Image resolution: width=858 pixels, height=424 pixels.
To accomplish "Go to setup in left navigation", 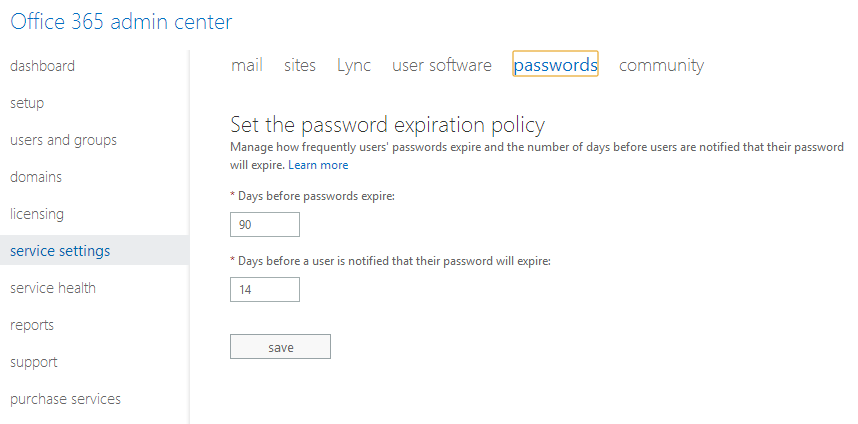I will pyautogui.click(x=27, y=103).
